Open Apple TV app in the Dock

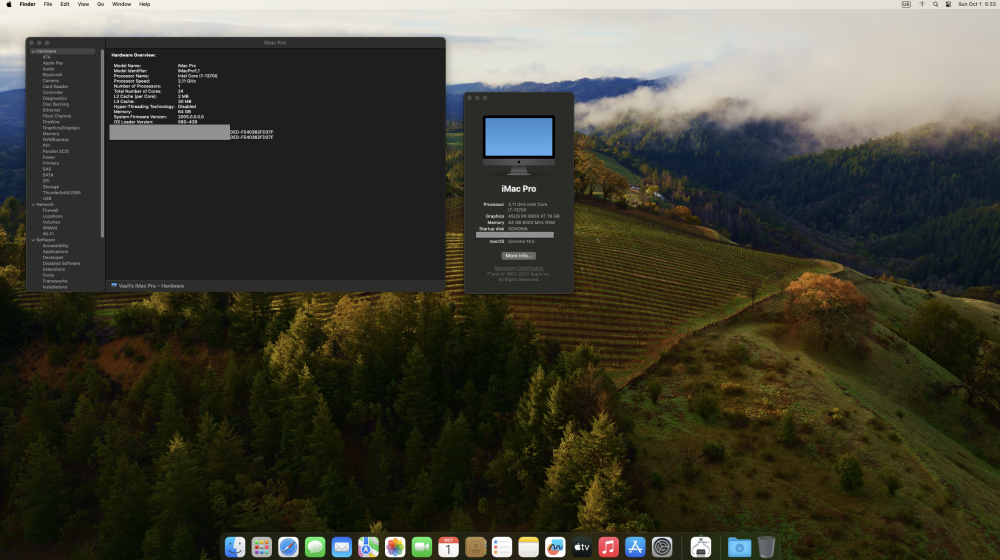point(582,547)
